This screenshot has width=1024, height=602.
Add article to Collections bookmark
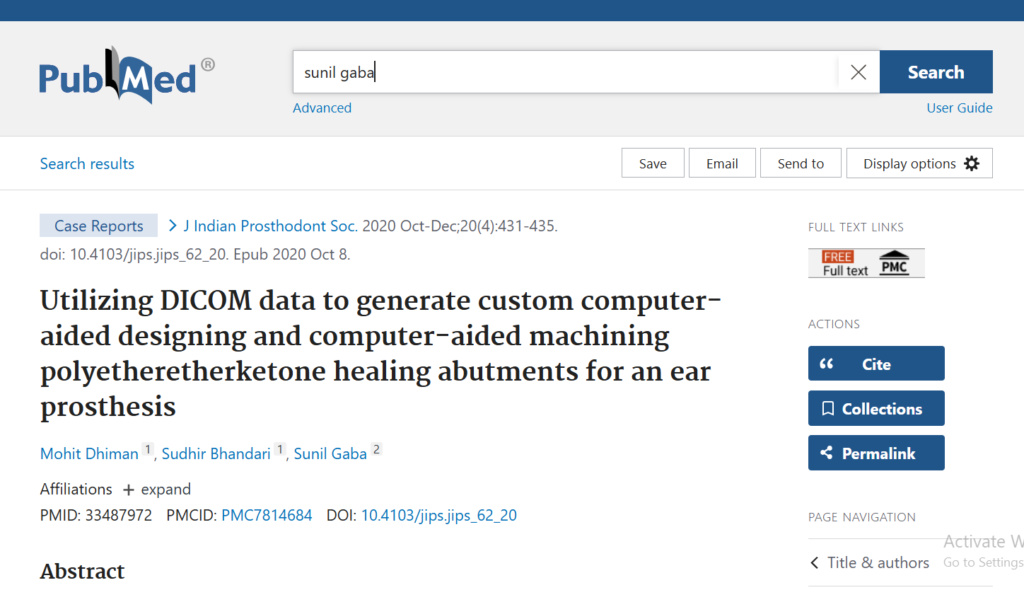coord(875,409)
